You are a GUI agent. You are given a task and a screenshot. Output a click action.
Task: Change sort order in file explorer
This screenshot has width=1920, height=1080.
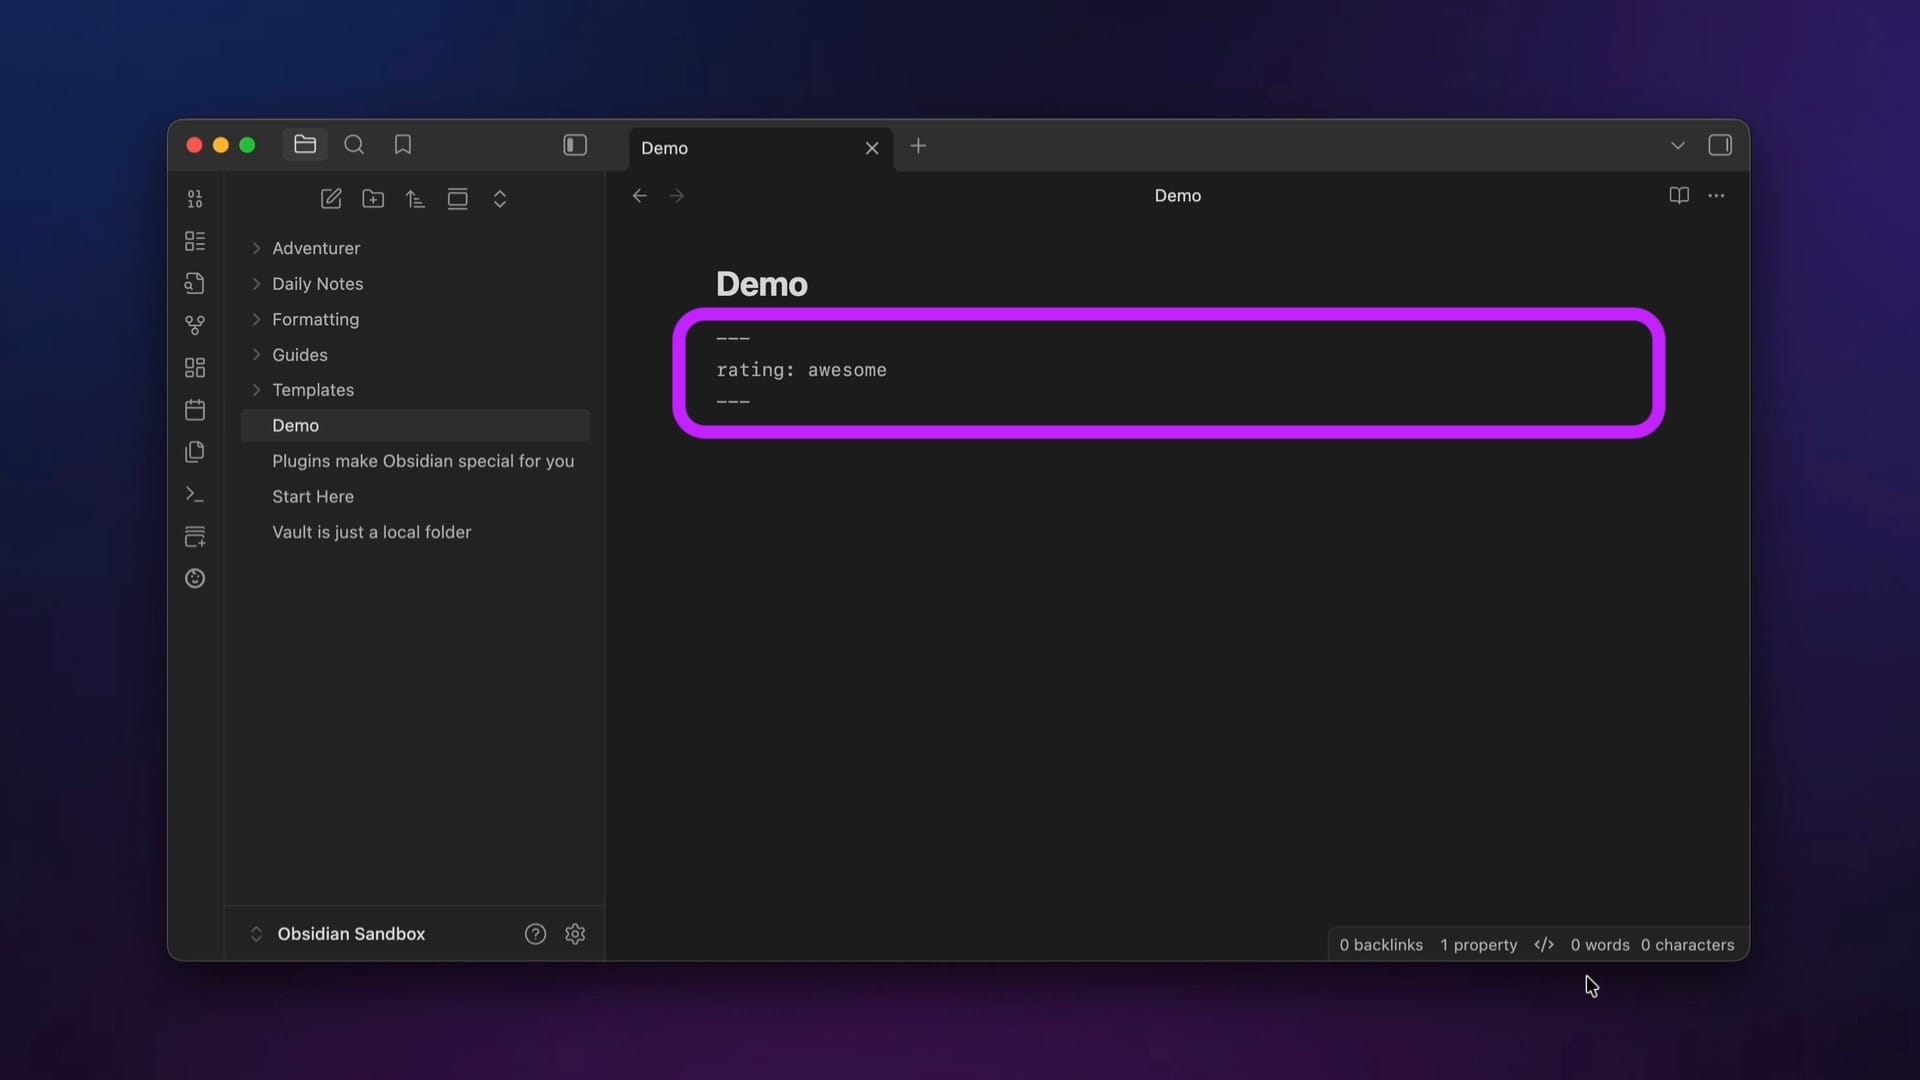(415, 199)
